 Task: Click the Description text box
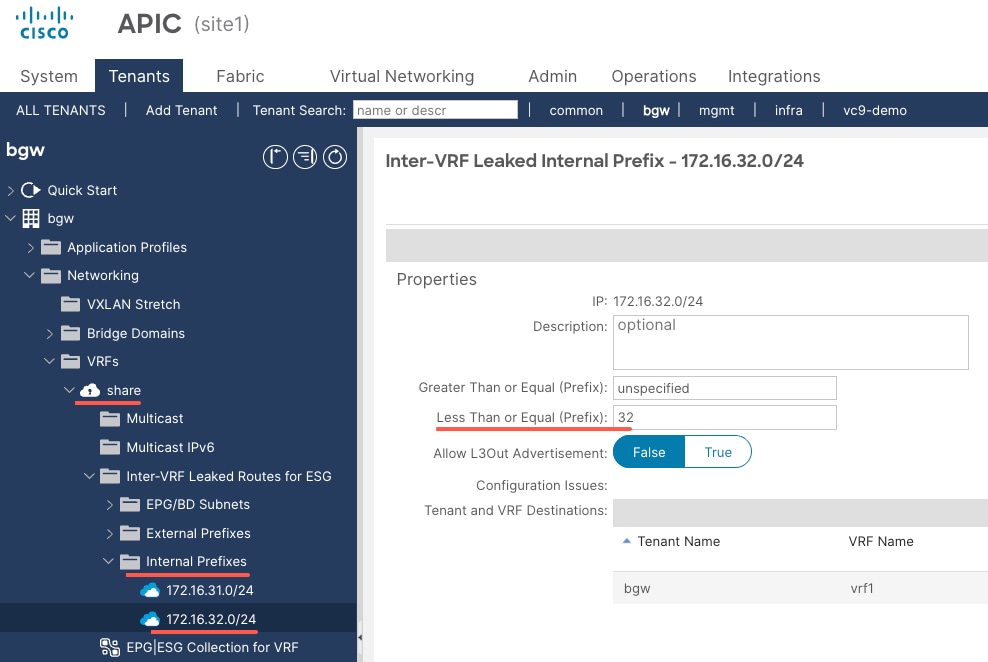pos(790,342)
